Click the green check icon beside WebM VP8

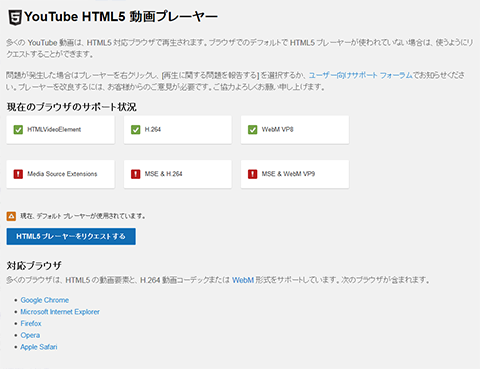pos(252,129)
